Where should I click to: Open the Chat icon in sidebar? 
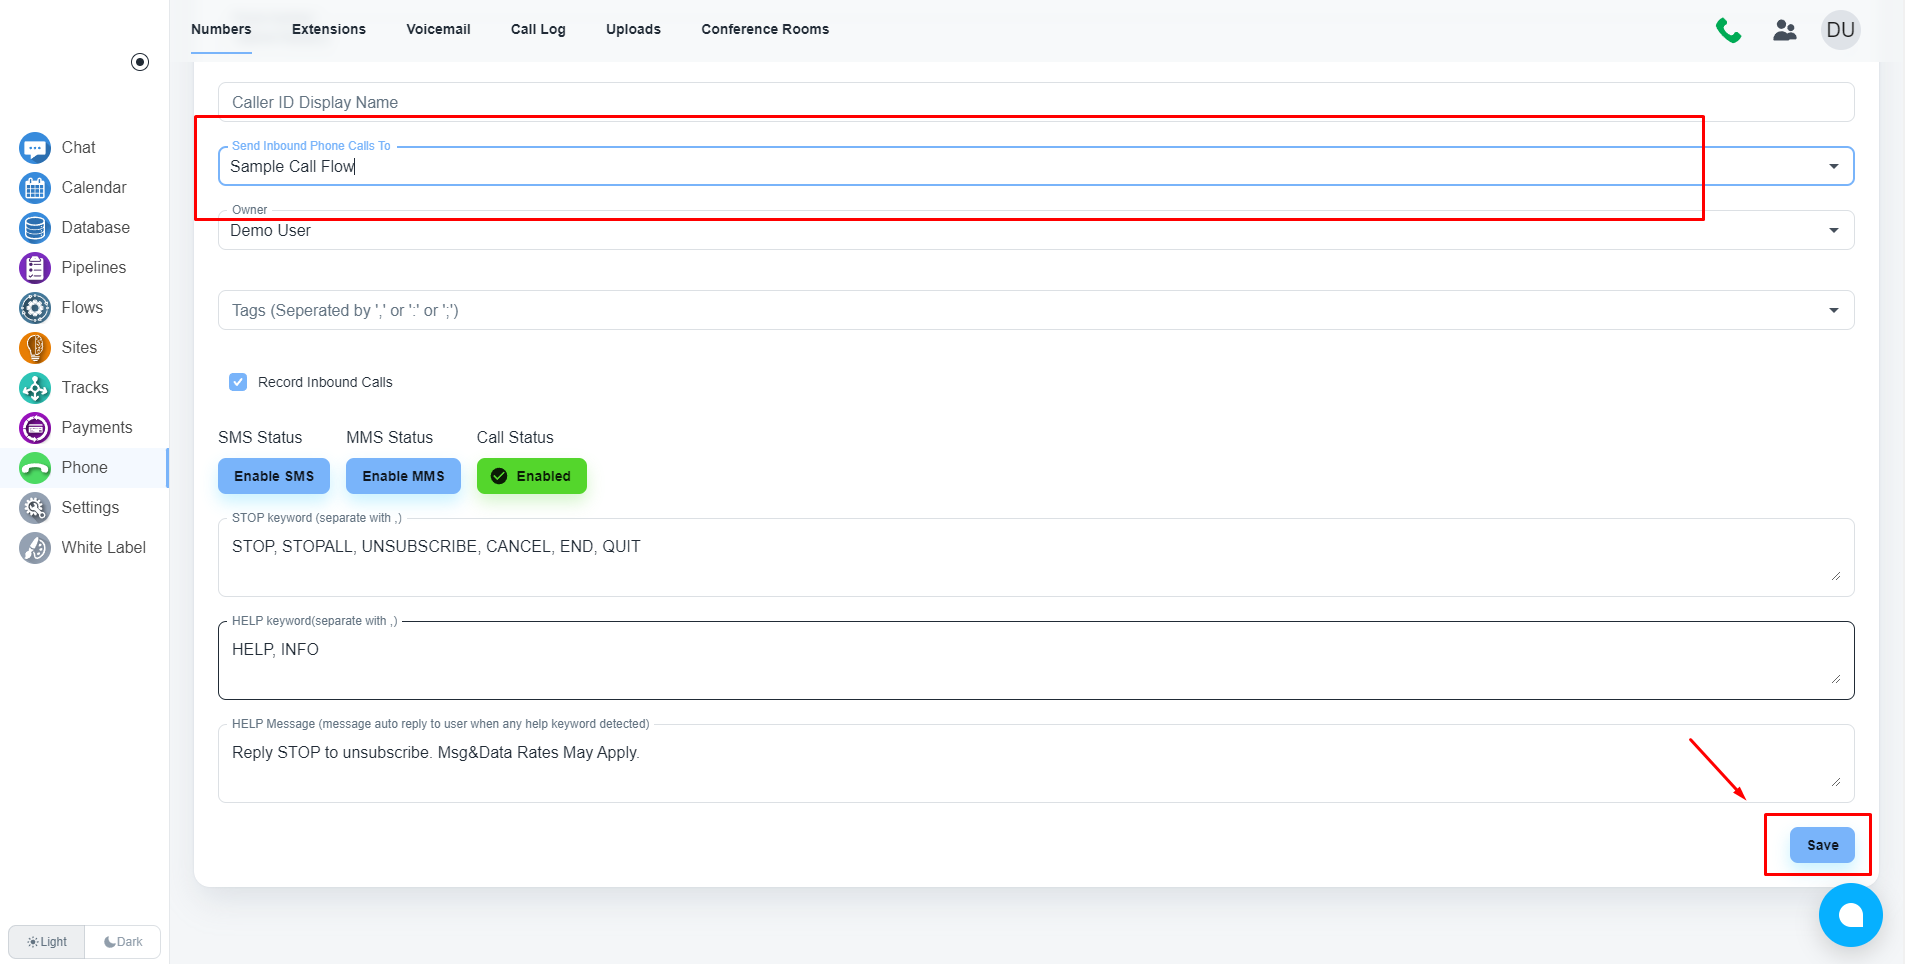[35, 148]
